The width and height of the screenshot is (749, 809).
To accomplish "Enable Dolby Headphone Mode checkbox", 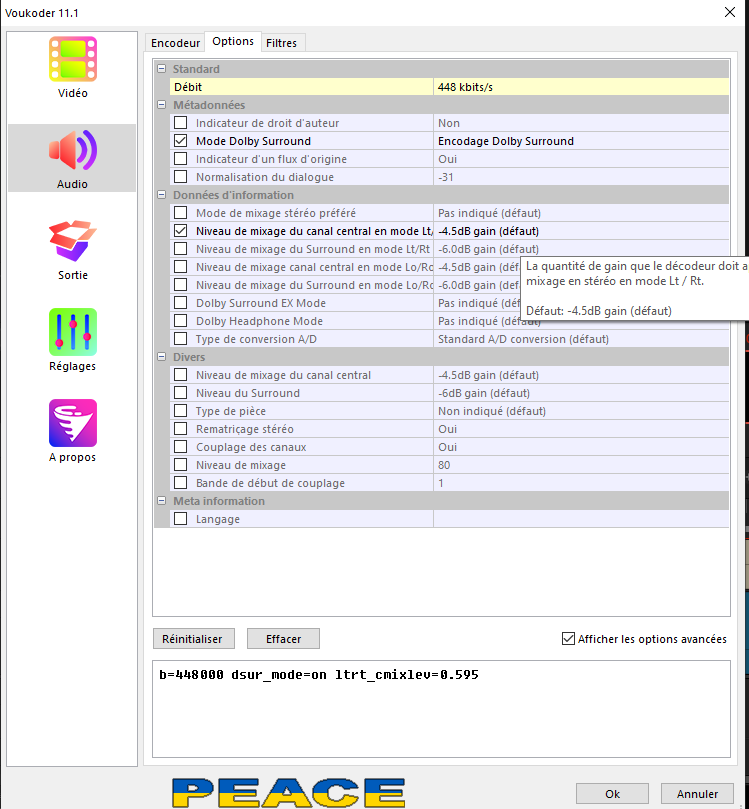I will [181, 321].
